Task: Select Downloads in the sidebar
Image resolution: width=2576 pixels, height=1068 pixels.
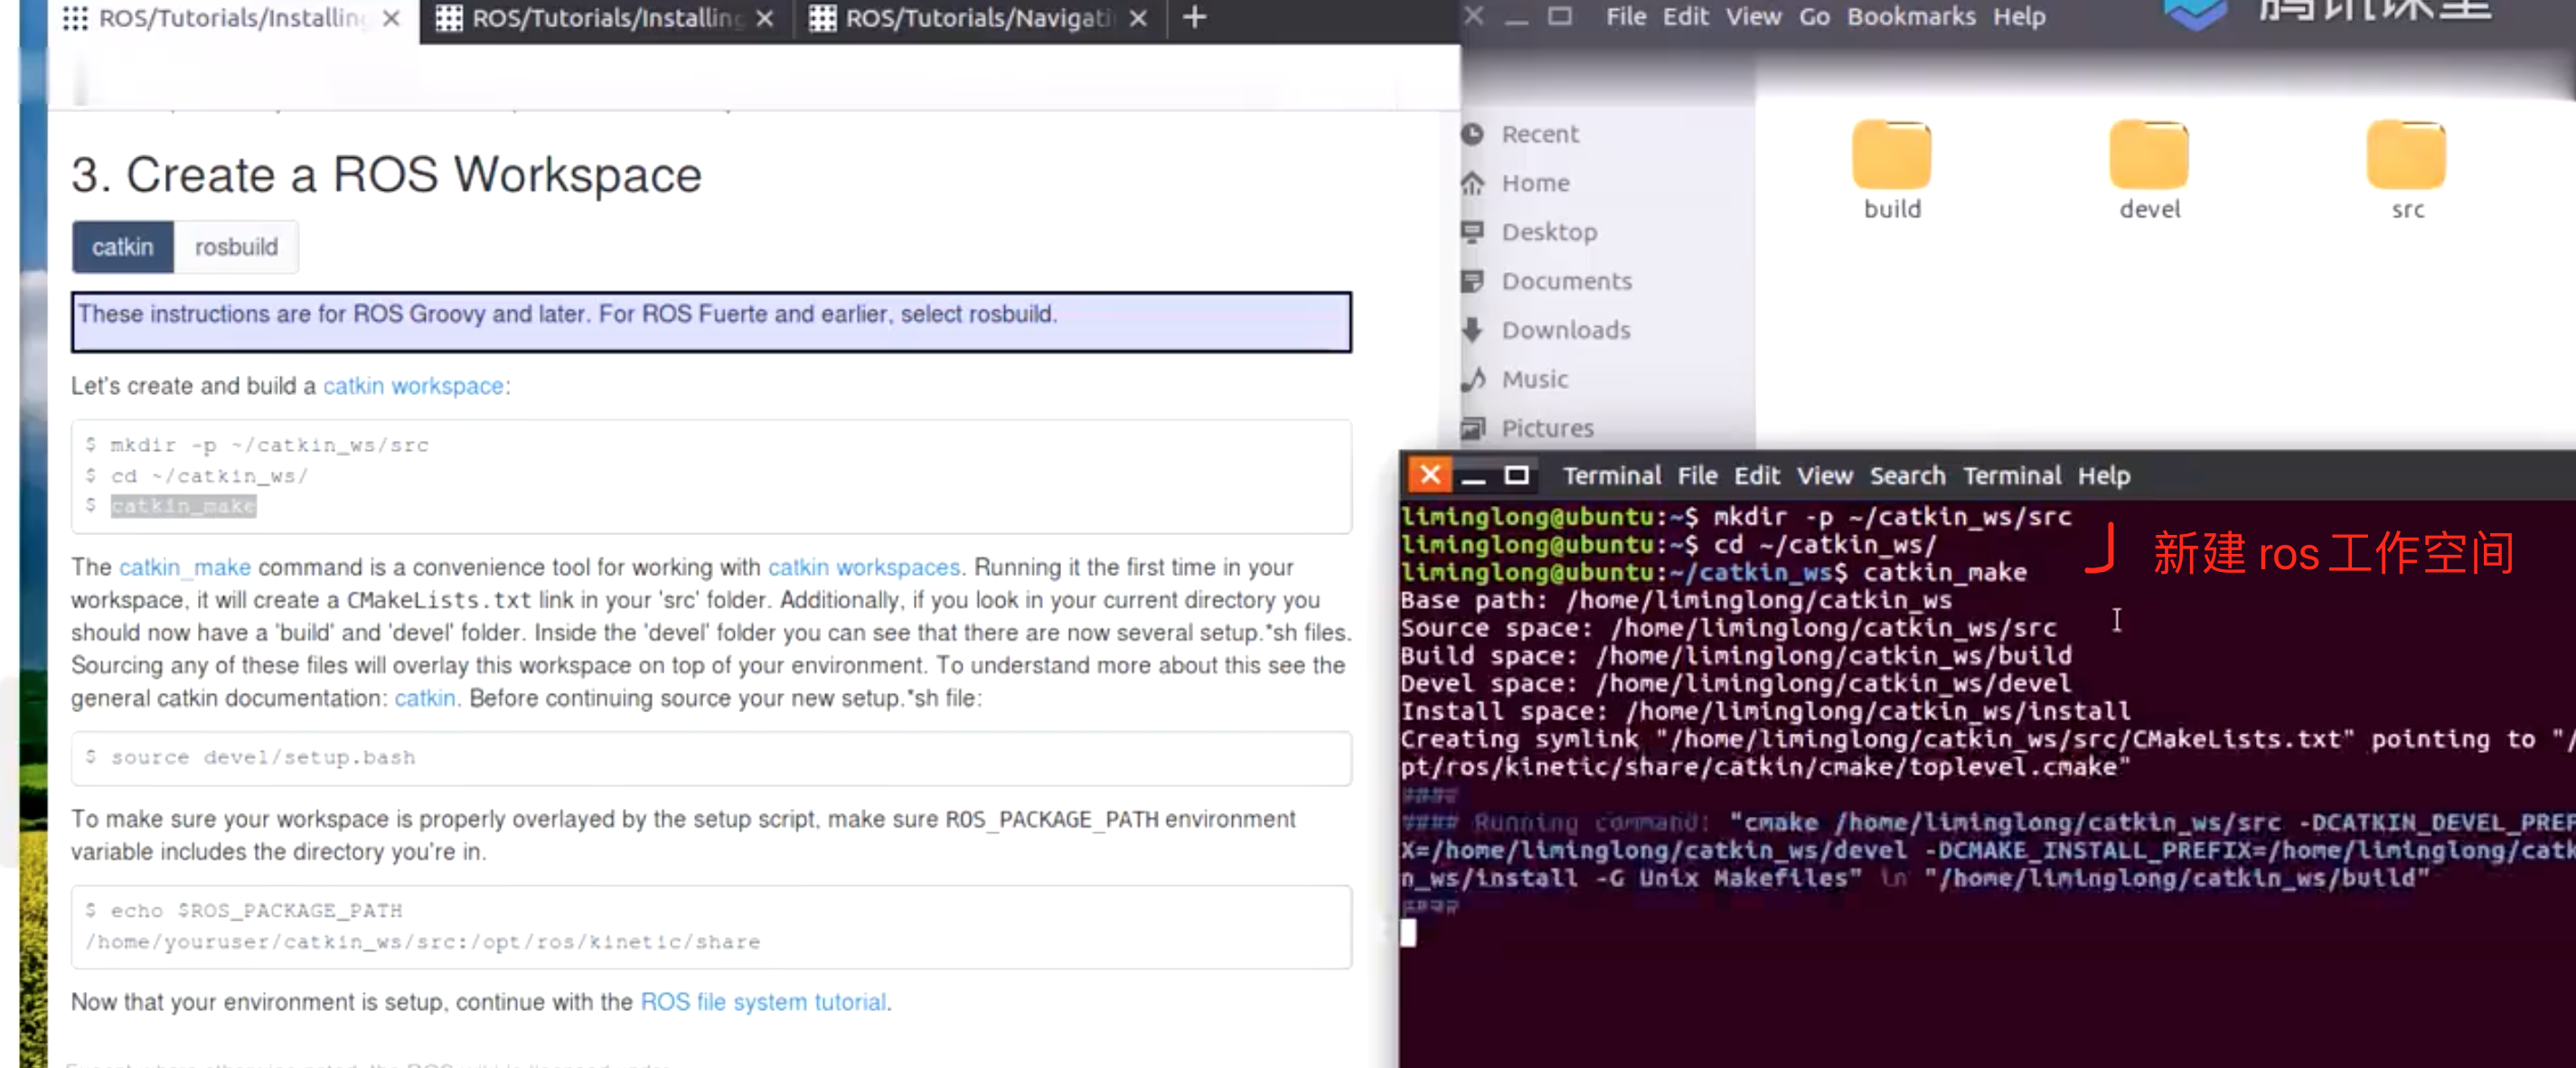Action: tap(1565, 330)
